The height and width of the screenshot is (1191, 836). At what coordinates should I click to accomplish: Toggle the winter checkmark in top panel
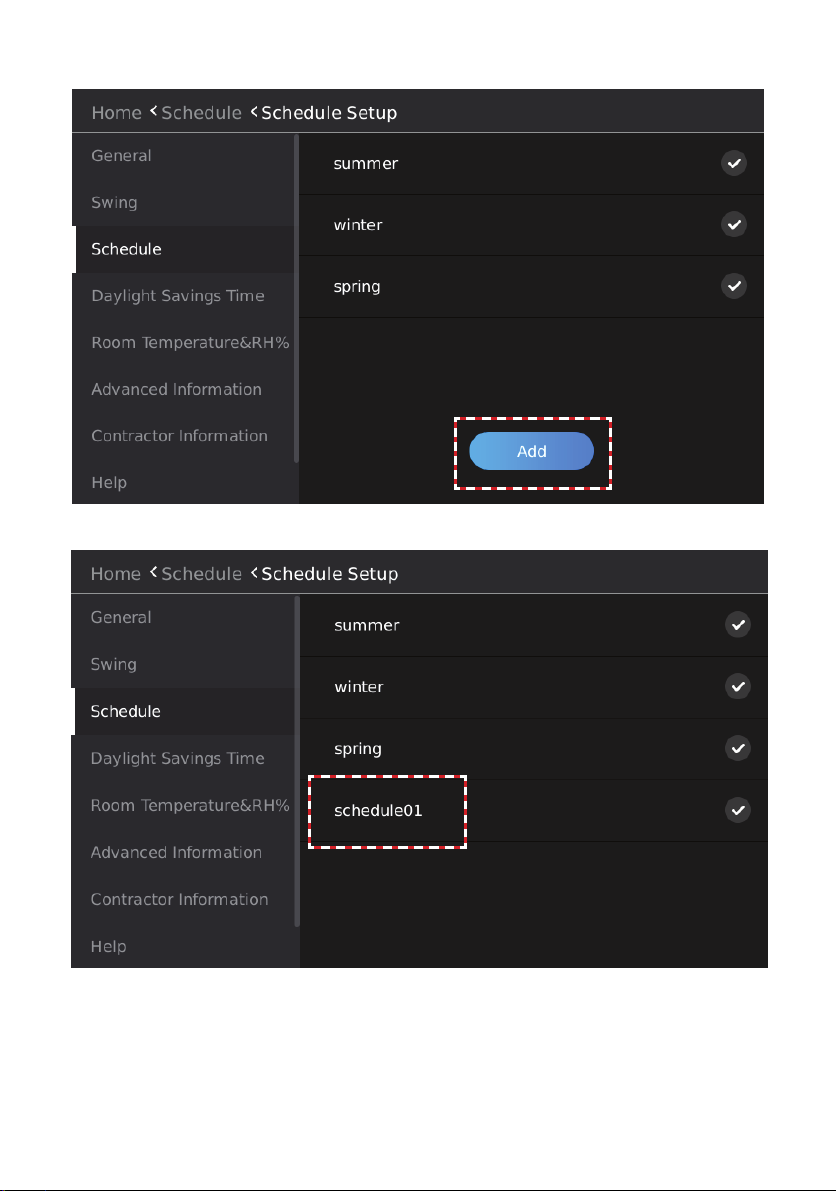click(x=733, y=225)
